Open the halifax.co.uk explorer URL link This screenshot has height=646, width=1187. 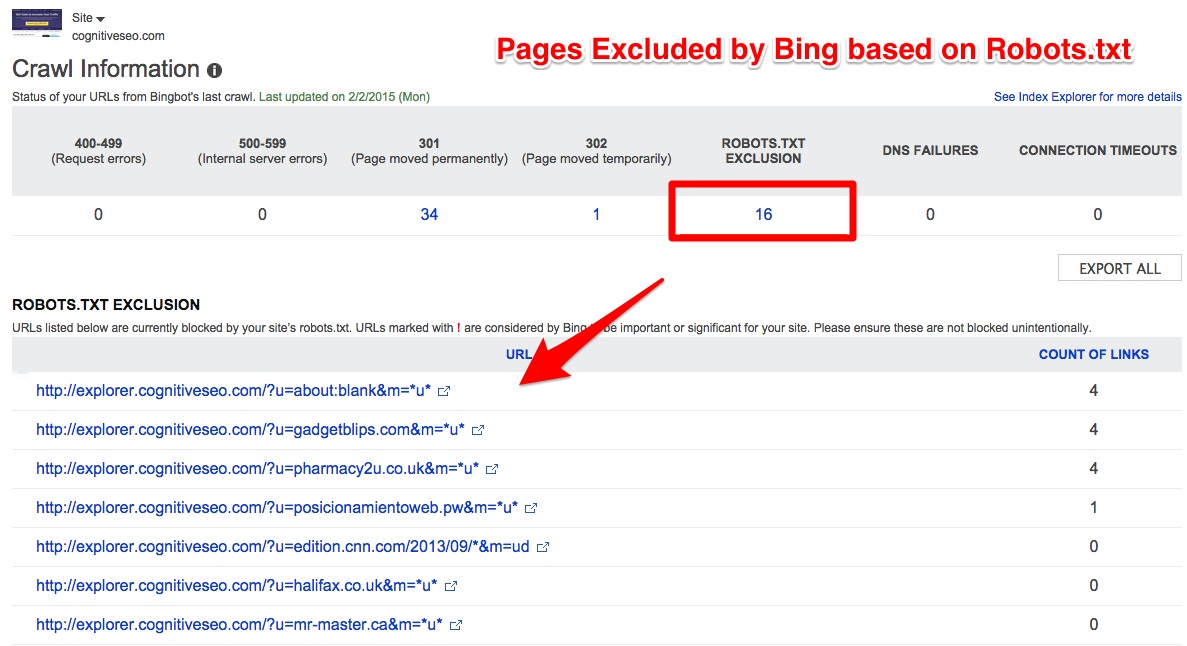coord(236,585)
